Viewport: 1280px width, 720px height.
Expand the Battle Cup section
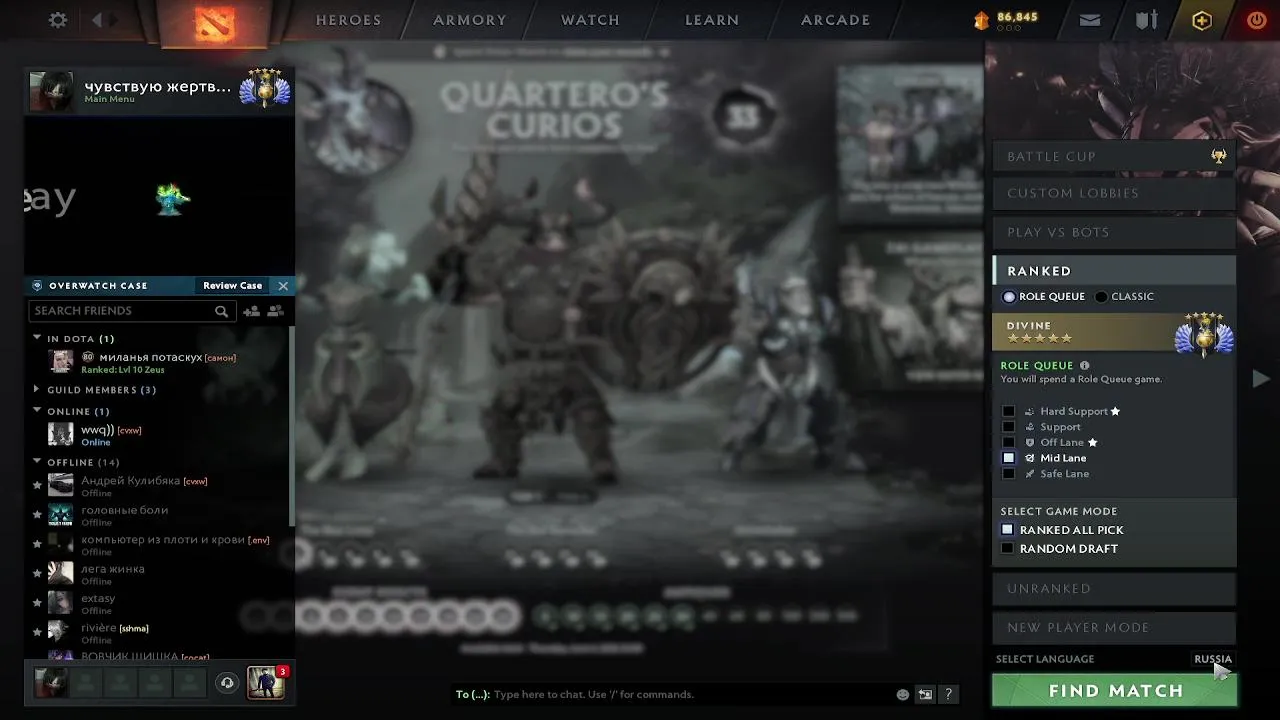[x=1114, y=156]
